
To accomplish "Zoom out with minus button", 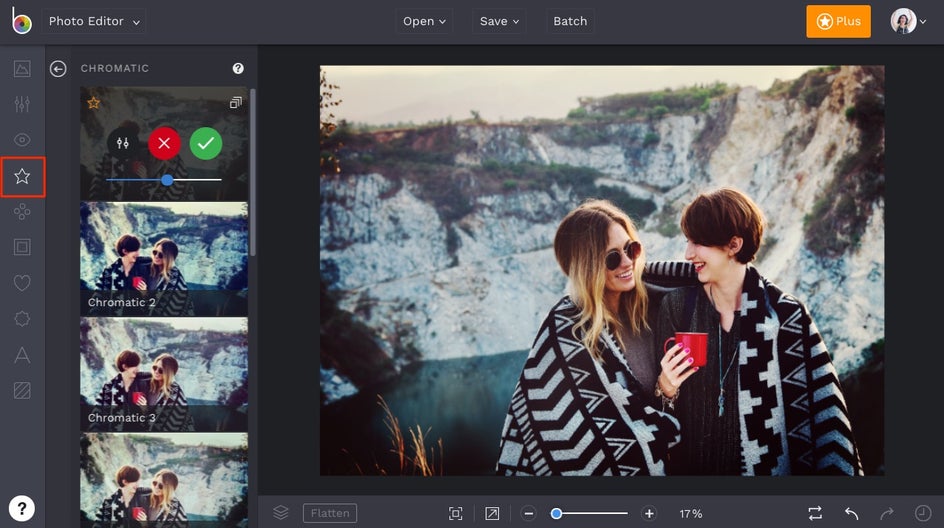I will tap(529, 514).
